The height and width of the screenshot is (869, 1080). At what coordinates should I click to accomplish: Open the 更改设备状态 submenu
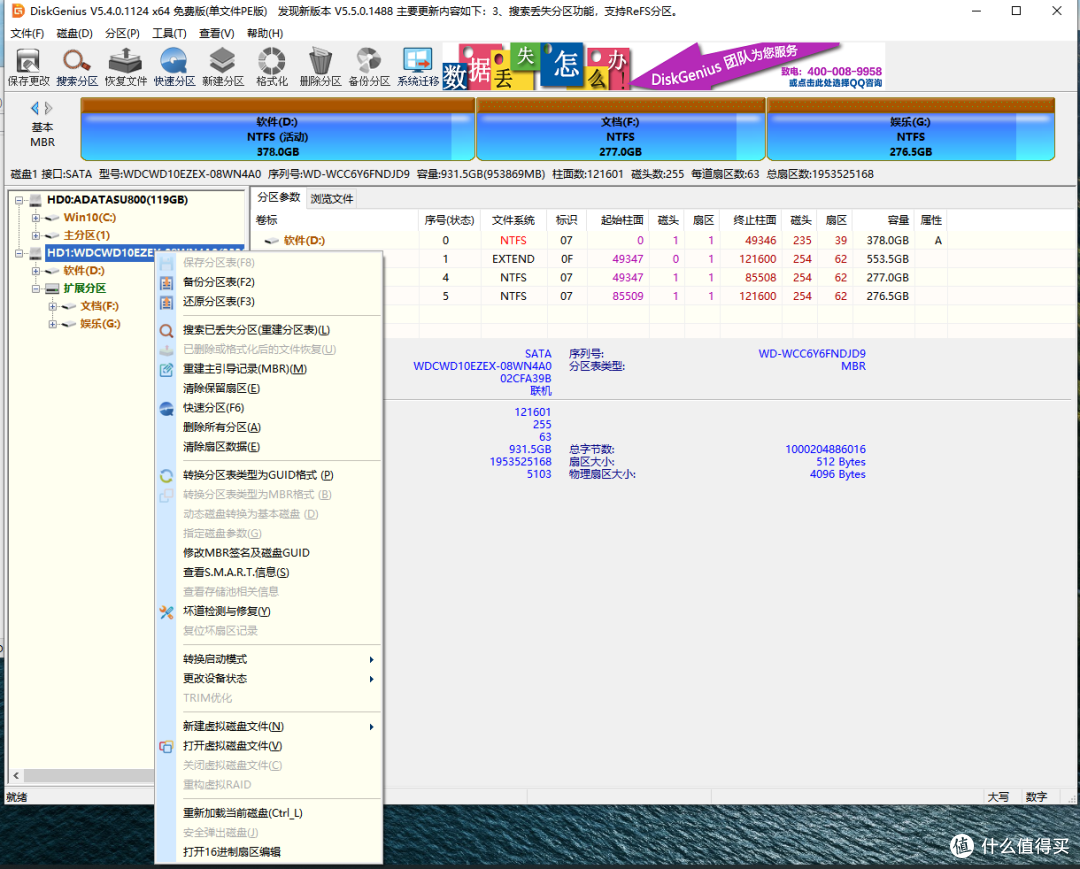pyautogui.click(x=269, y=679)
